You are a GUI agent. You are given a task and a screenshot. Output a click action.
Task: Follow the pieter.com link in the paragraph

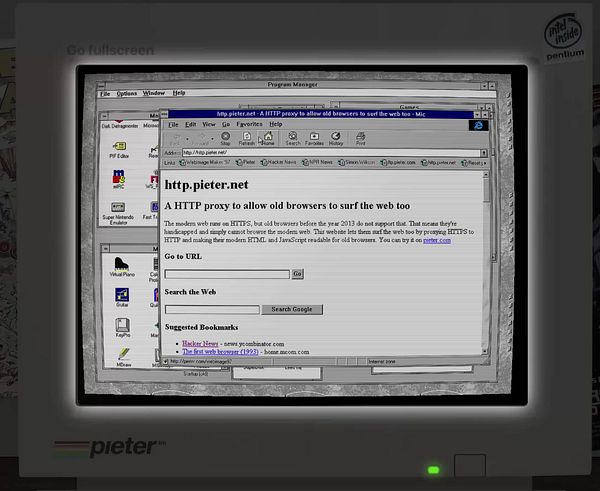[437, 240]
